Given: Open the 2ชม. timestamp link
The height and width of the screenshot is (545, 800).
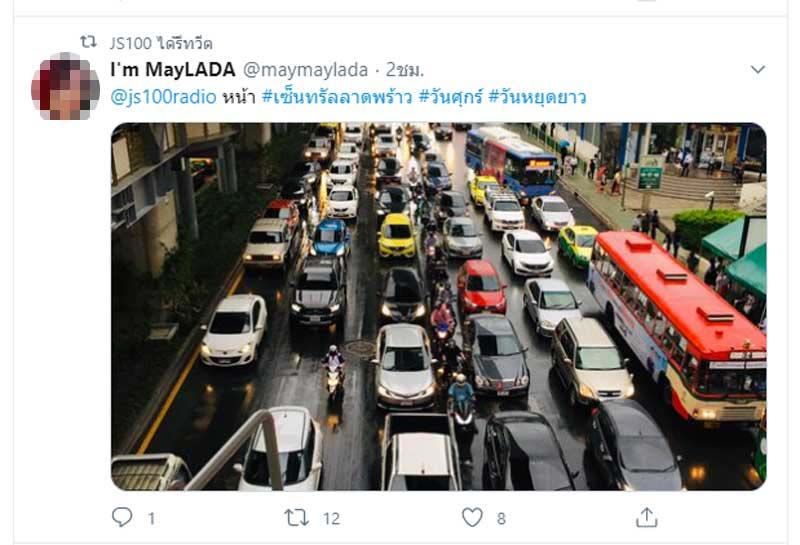Looking at the screenshot, I should [x=405, y=70].
